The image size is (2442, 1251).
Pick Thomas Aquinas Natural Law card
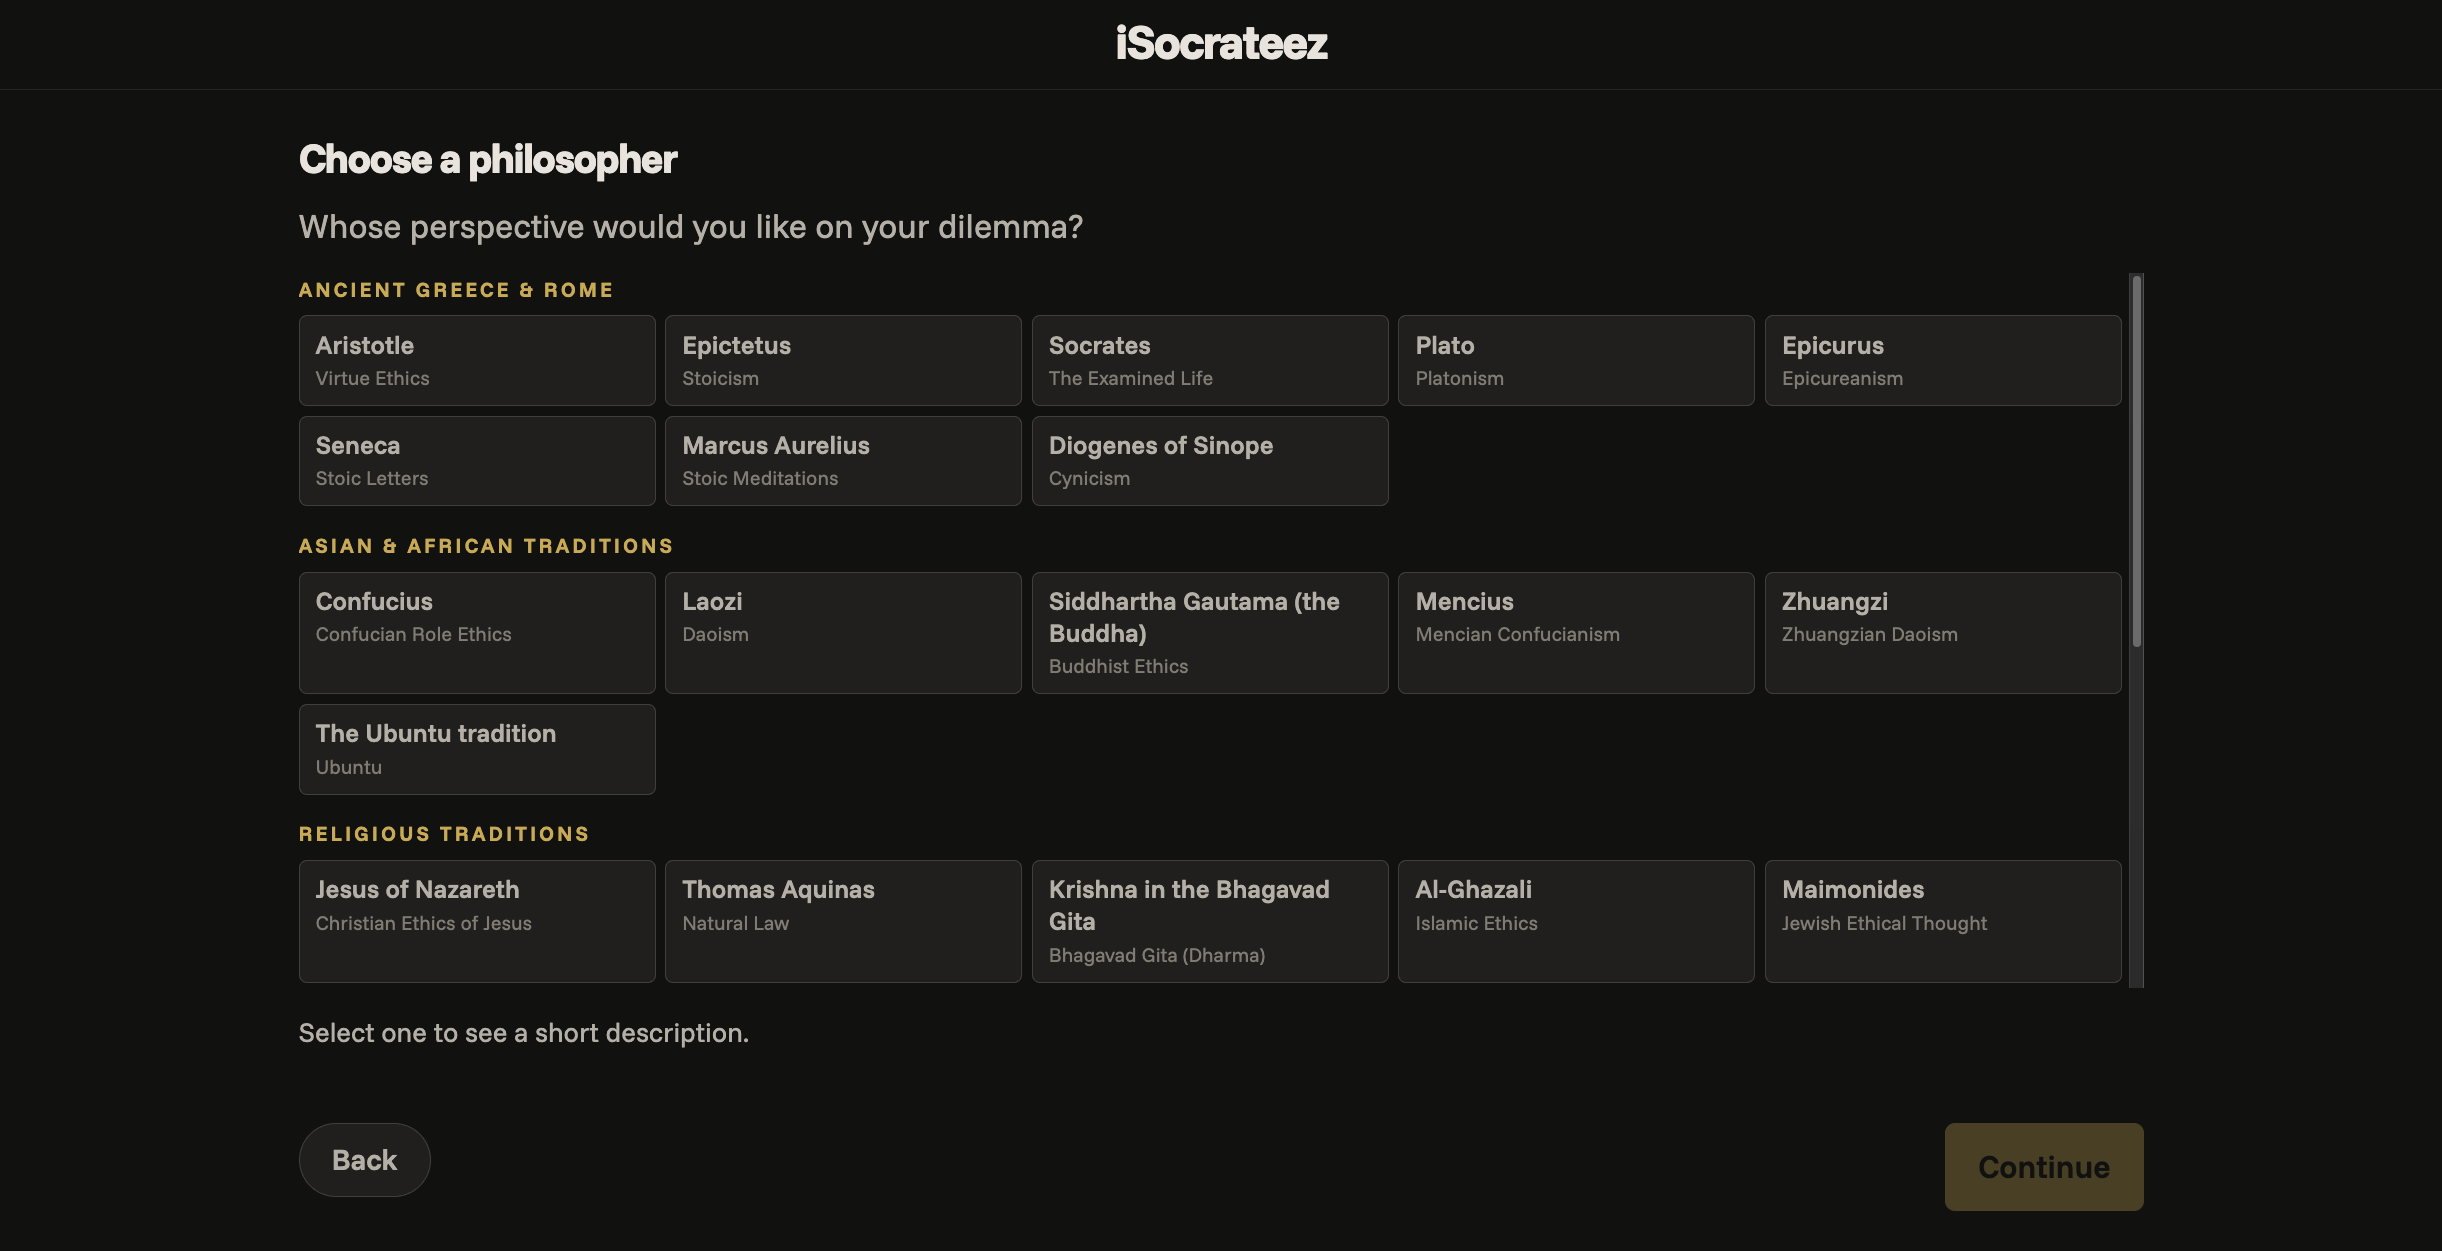click(x=843, y=921)
